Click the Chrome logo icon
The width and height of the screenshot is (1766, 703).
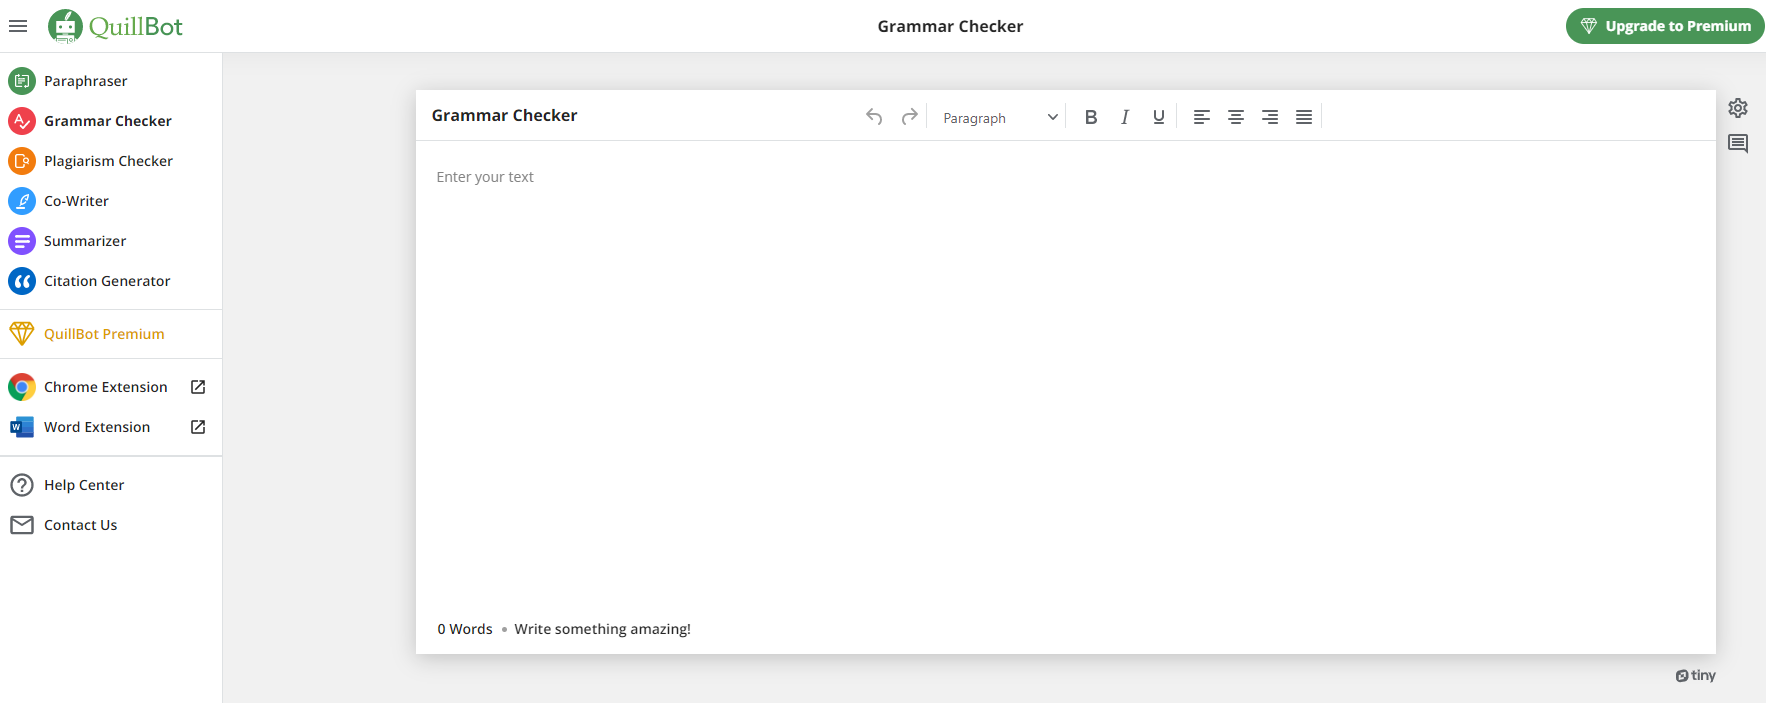[x=22, y=387]
